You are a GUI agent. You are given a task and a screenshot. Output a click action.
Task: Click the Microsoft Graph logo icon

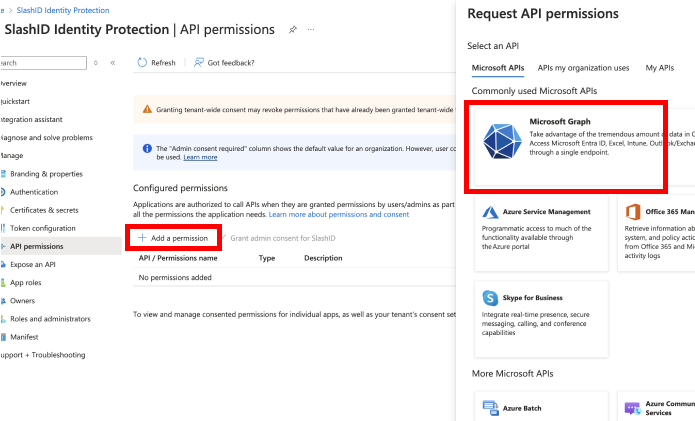[x=502, y=141]
